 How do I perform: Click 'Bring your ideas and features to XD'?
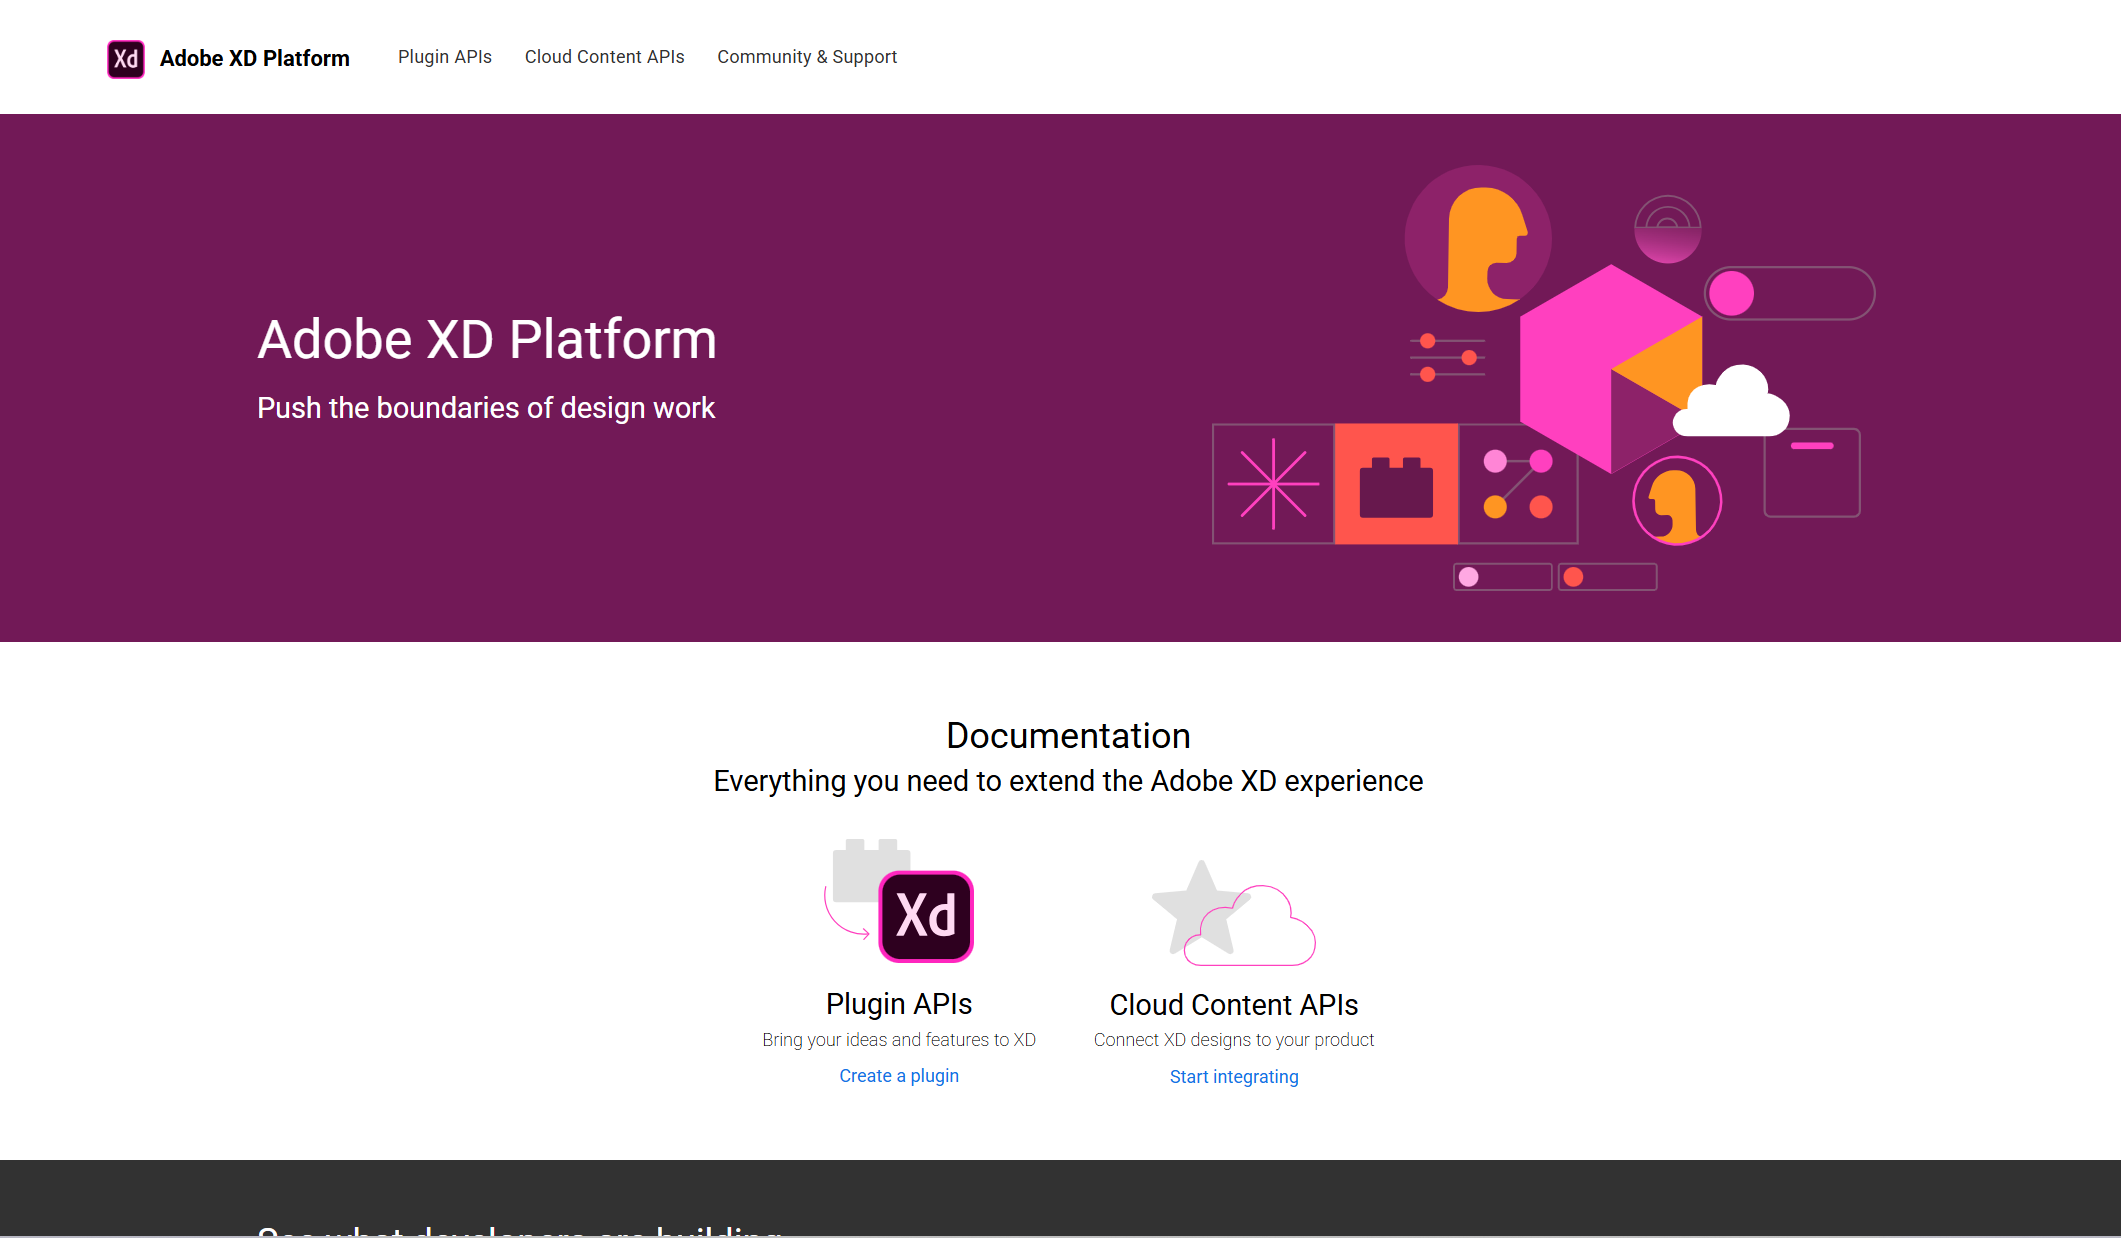click(x=899, y=1040)
